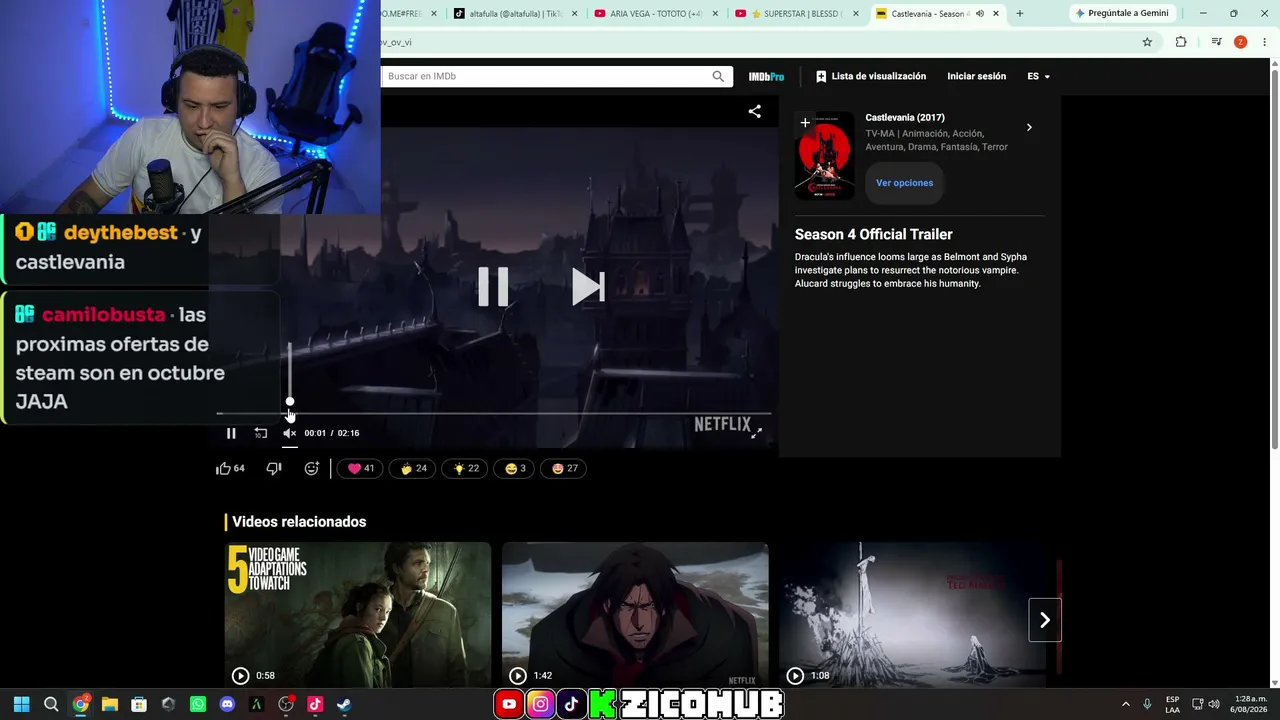Skip to the next video in player
Viewport: 1280px width, 720px height.
(x=588, y=287)
